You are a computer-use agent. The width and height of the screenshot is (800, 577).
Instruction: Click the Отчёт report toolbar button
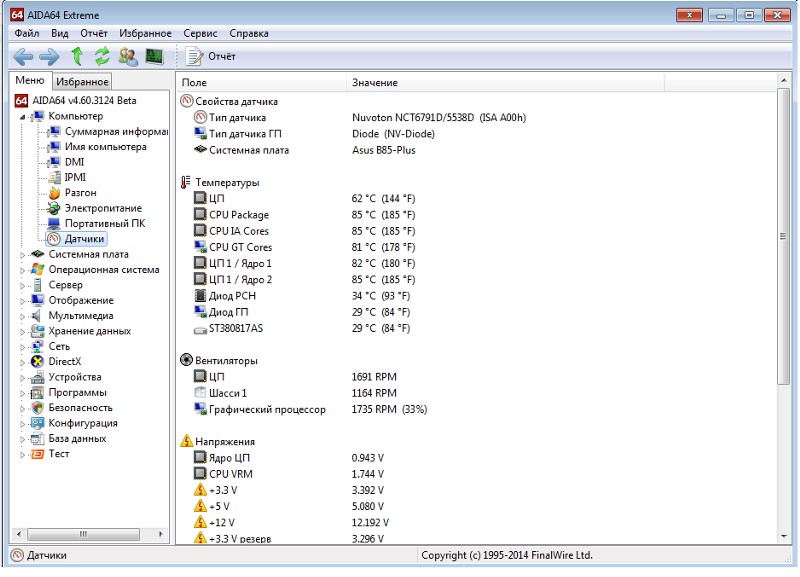point(211,56)
